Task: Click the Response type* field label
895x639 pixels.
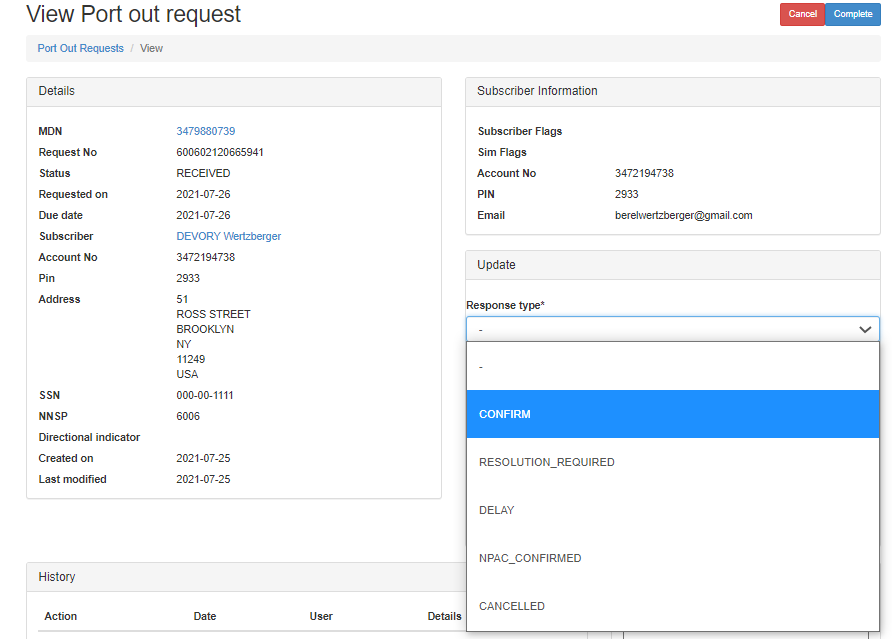Action: coord(505,306)
